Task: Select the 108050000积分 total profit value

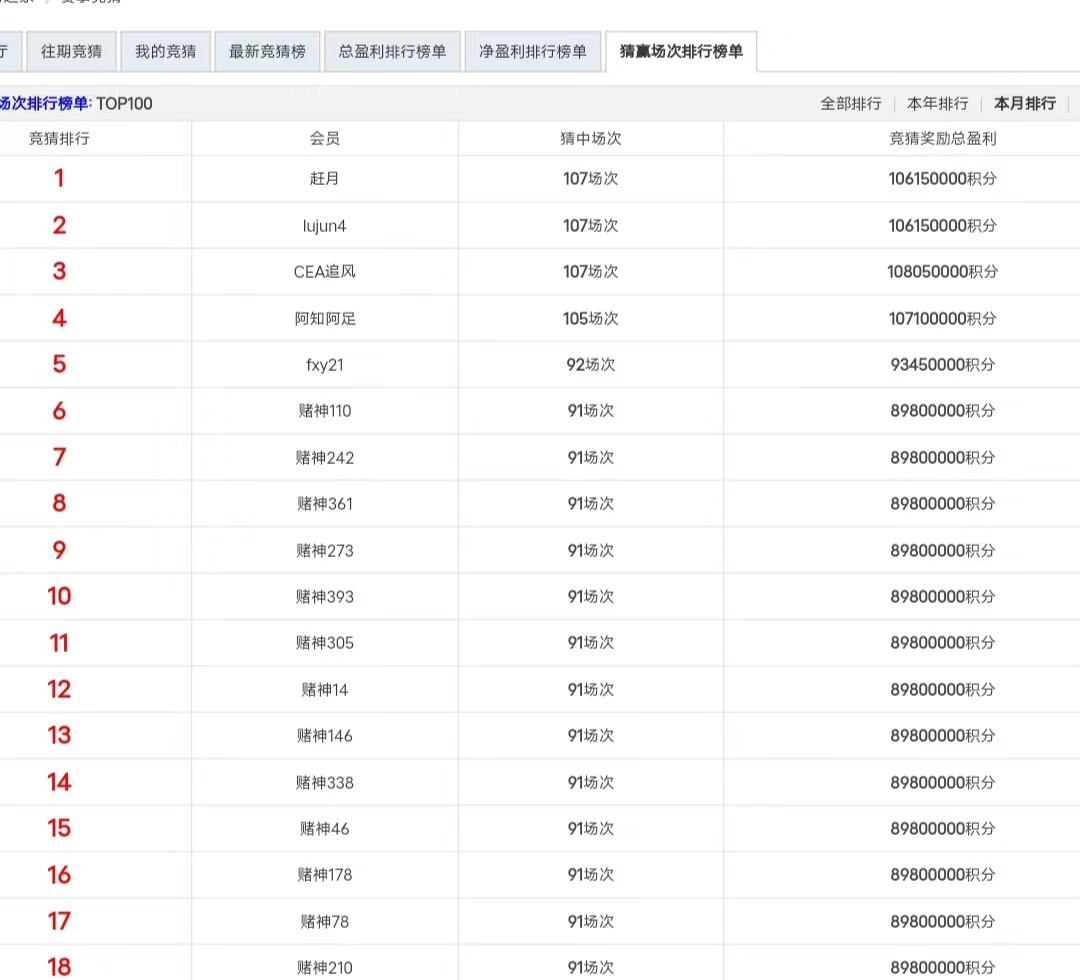Action: pos(942,272)
